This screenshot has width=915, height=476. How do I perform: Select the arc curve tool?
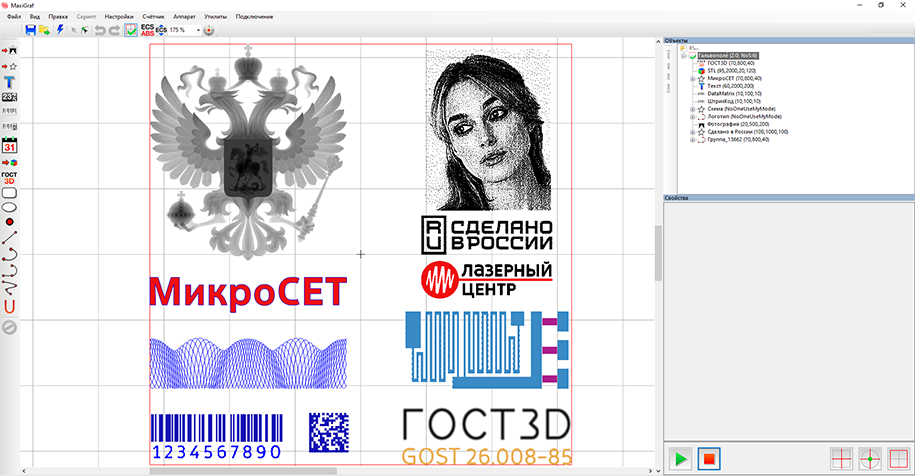[9, 253]
